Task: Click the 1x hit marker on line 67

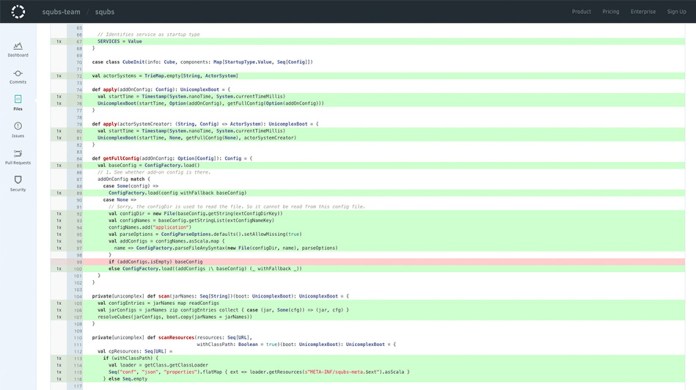Action: pyautogui.click(x=59, y=41)
